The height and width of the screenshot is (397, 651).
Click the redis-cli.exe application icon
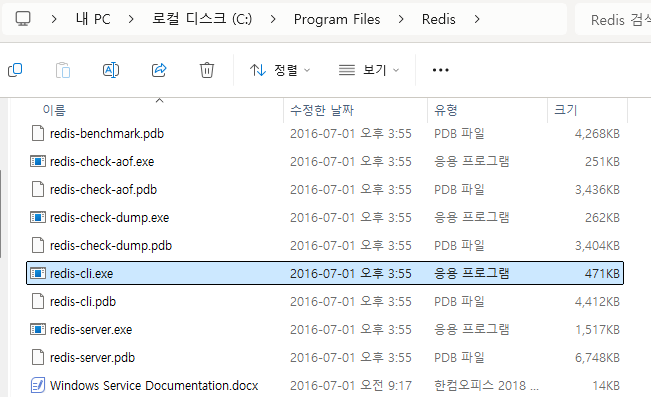tap(38, 273)
